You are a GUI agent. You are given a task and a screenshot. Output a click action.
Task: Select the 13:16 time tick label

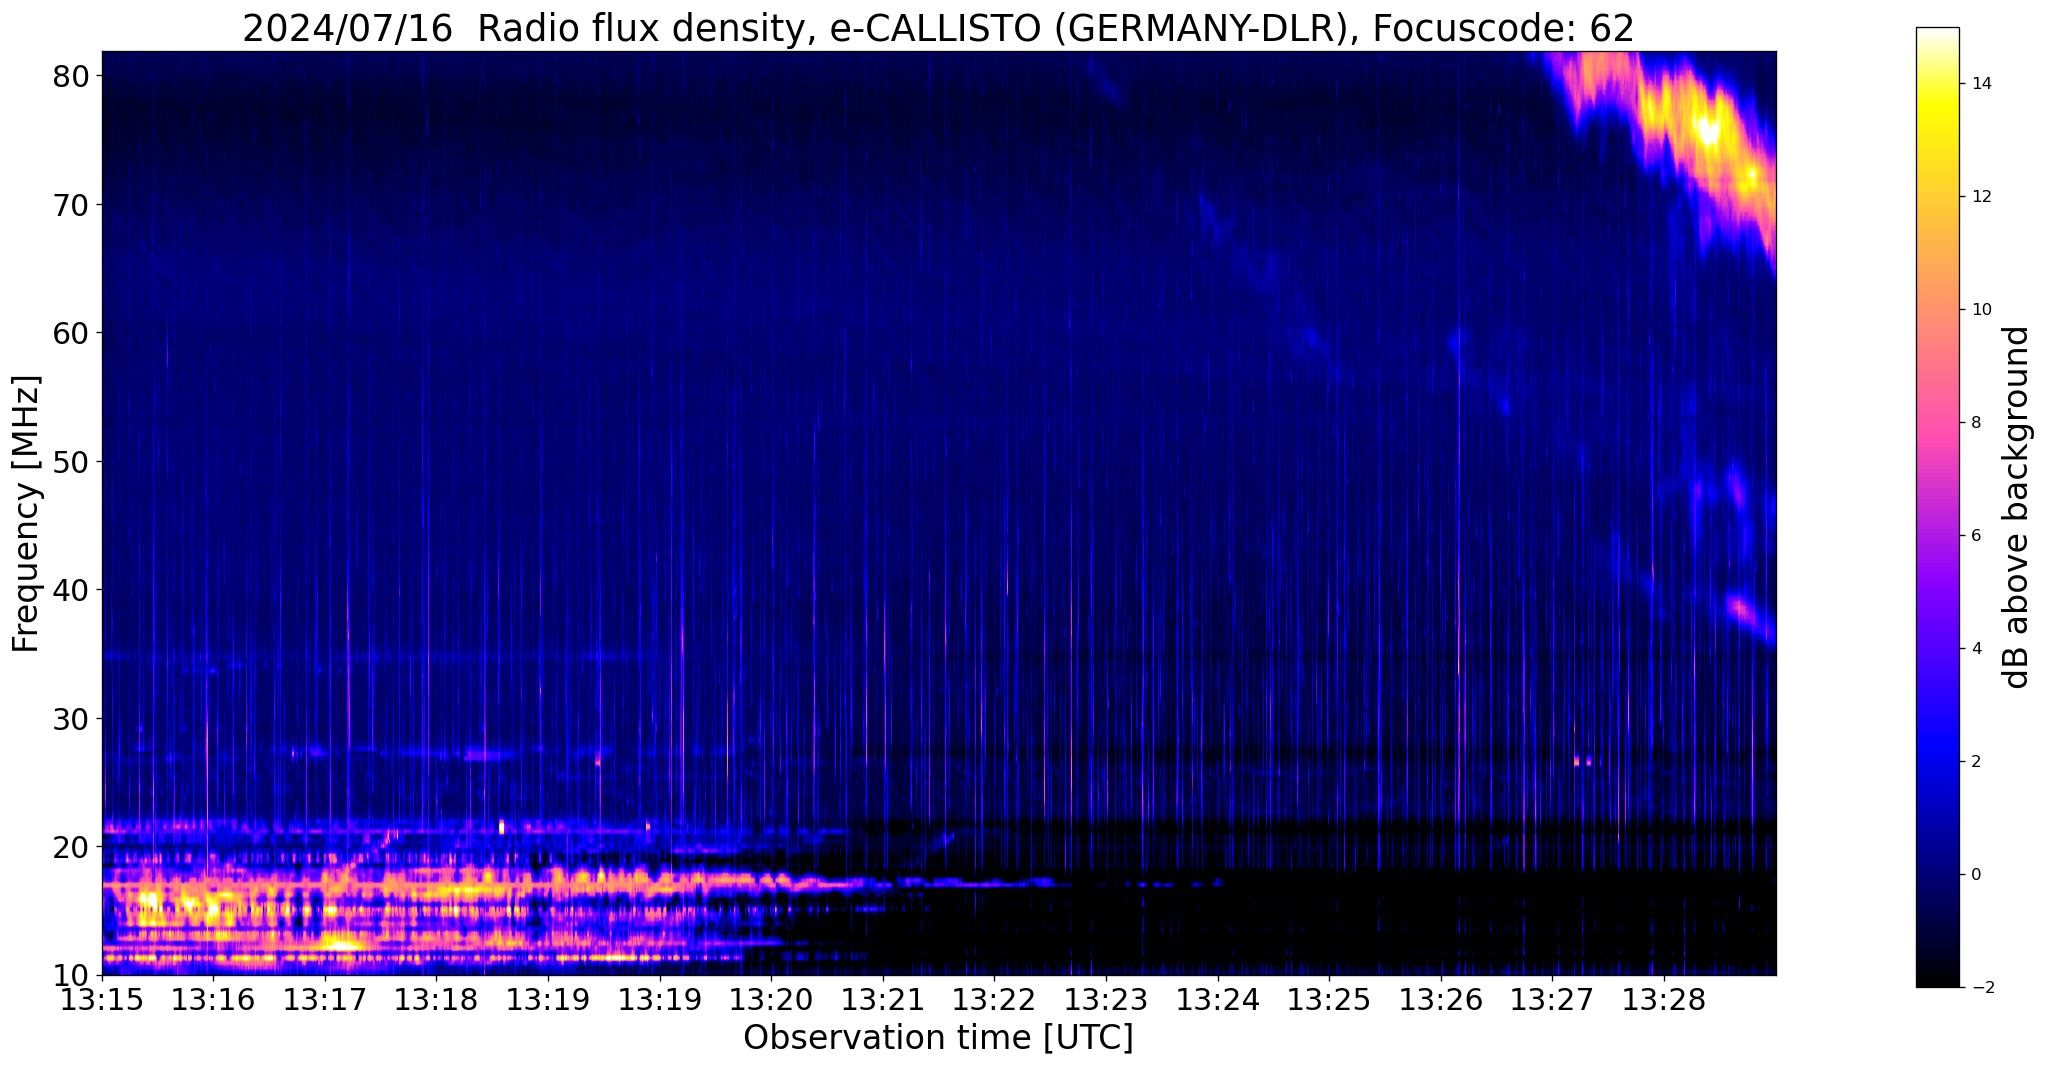pos(213,999)
